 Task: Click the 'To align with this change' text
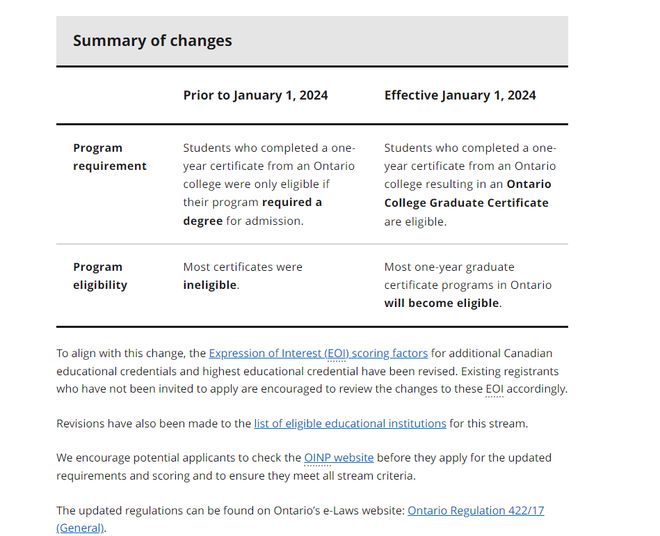(130, 353)
